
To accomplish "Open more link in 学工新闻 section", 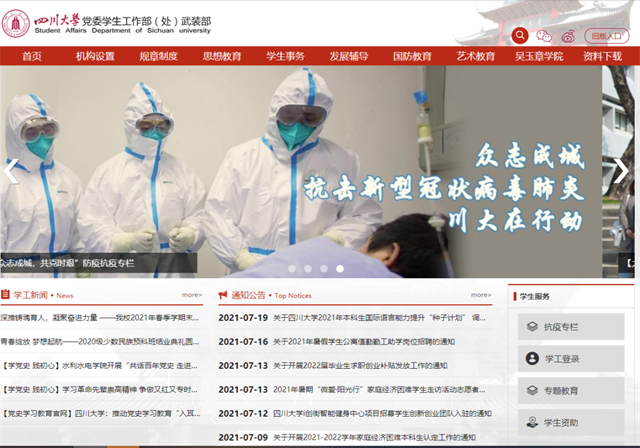I will pyautogui.click(x=192, y=295).
